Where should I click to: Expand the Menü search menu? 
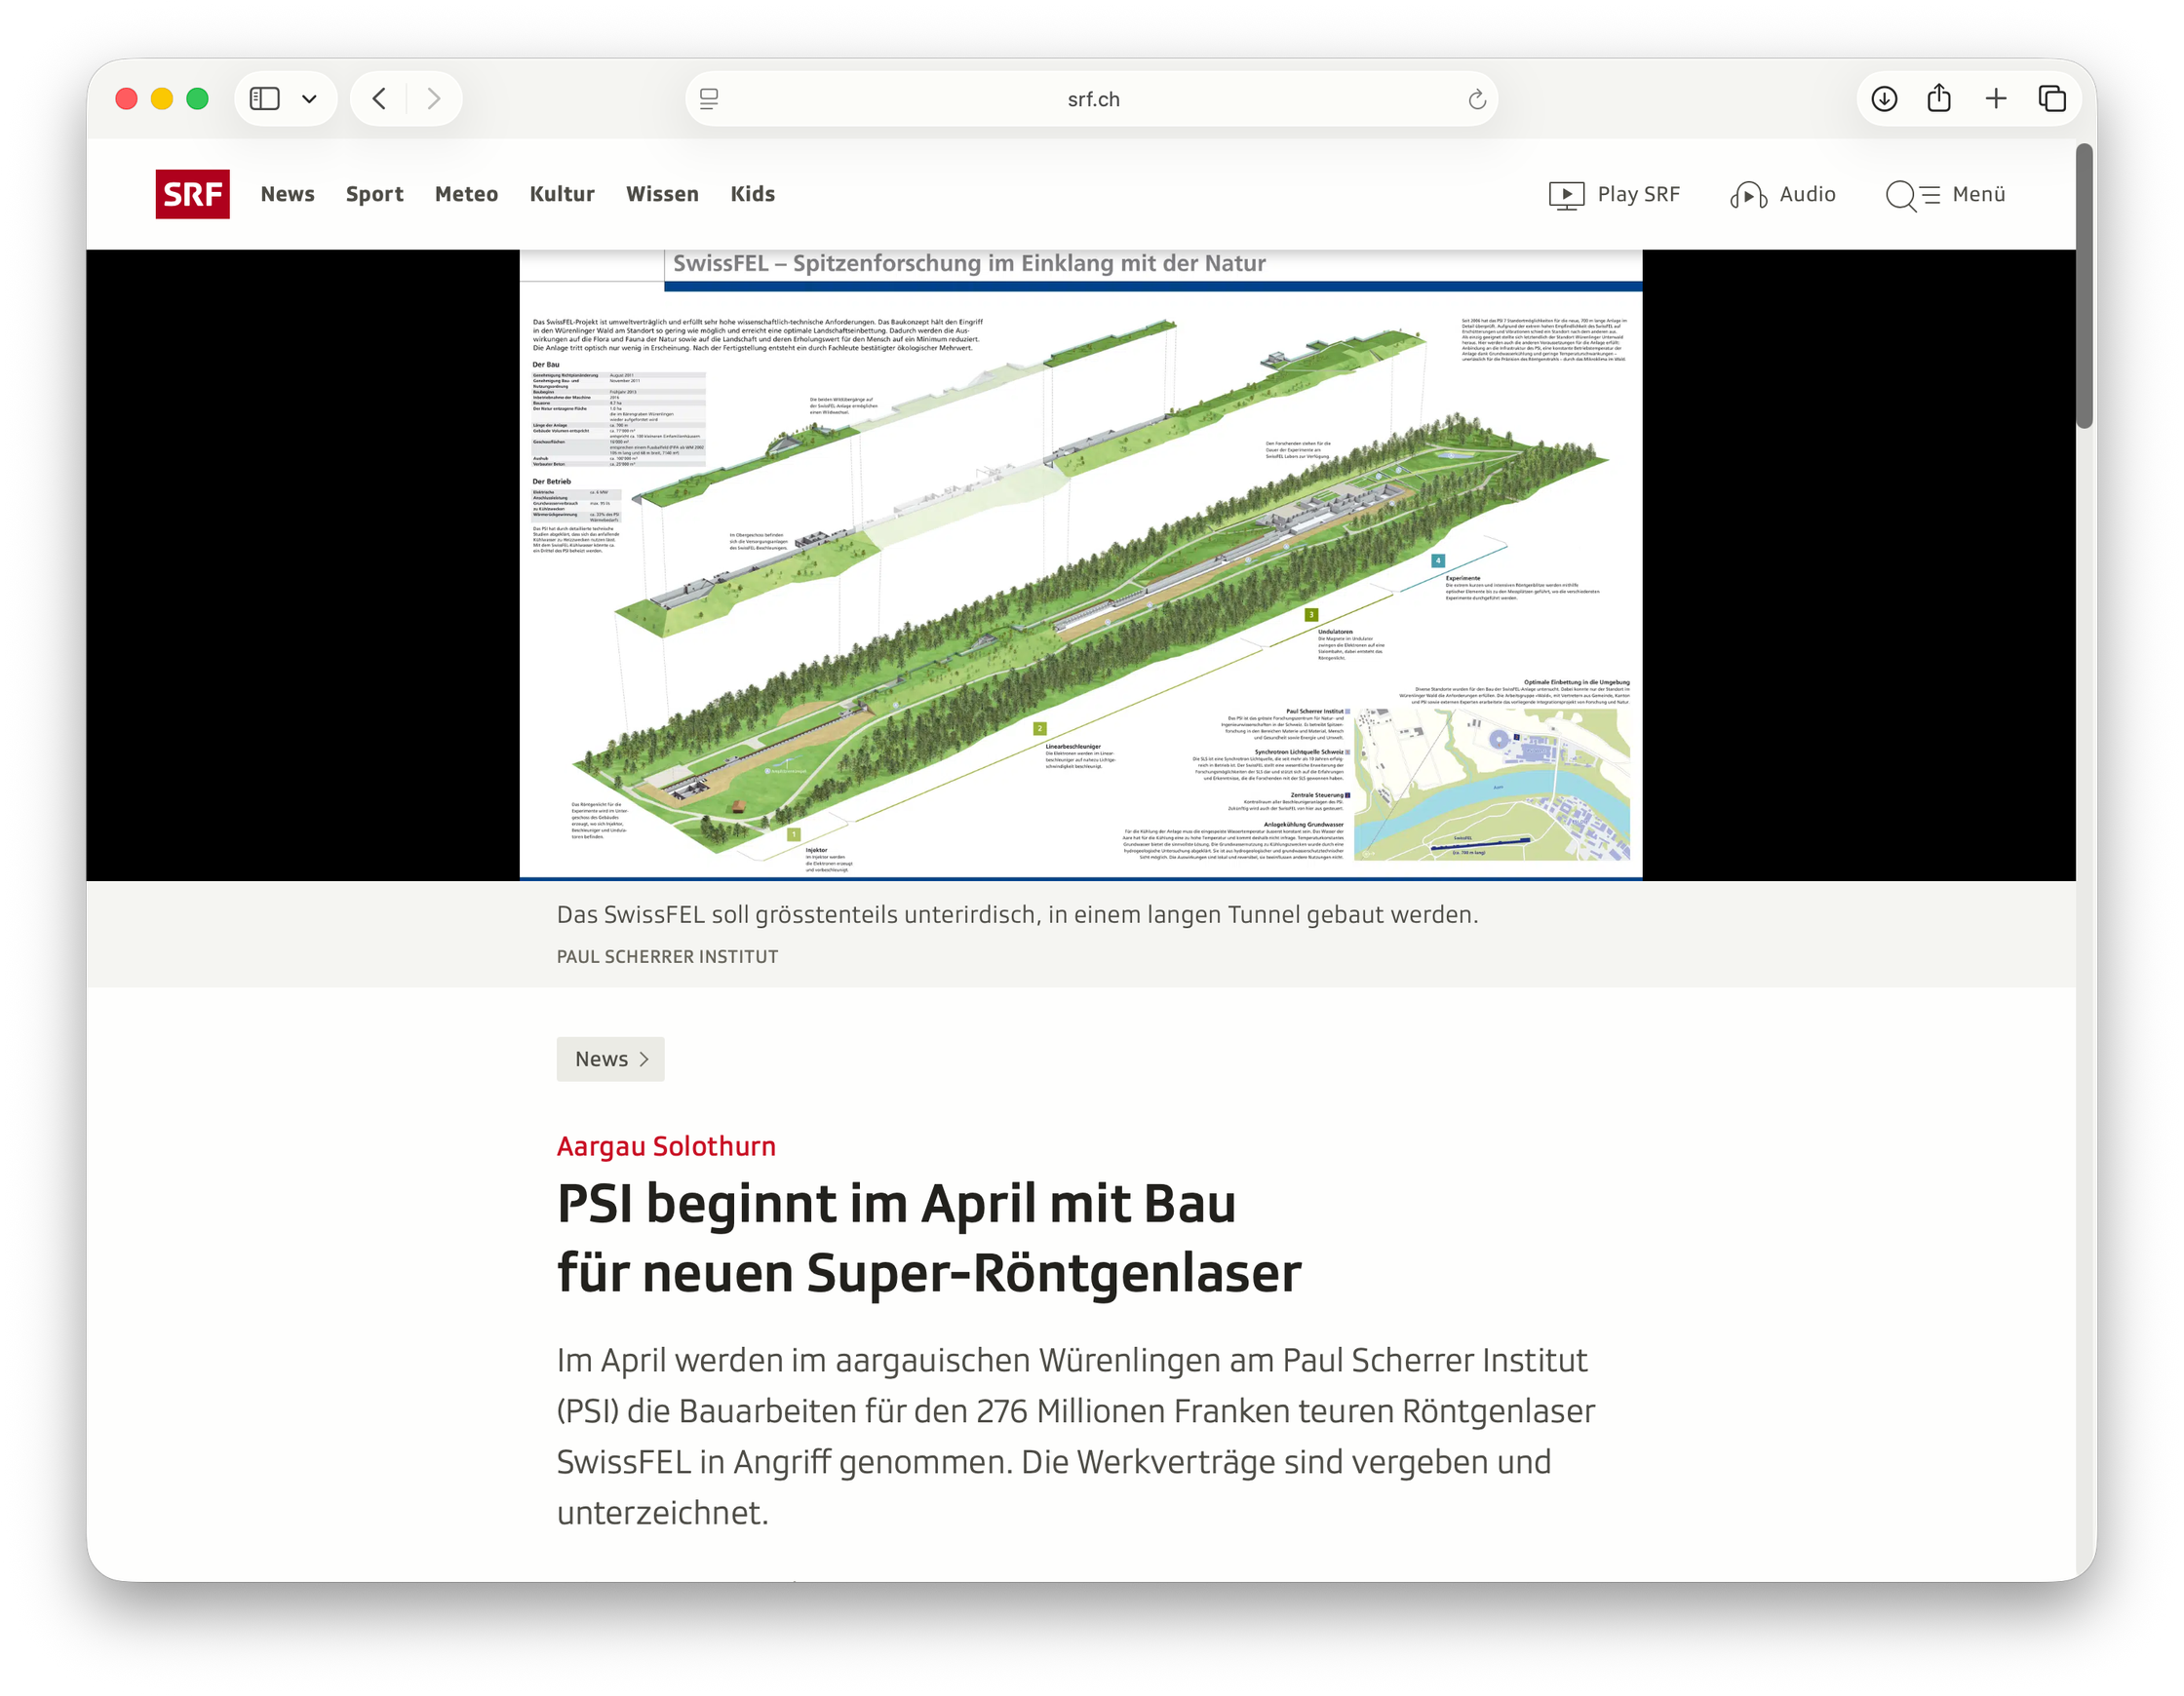coord(1945,194)
